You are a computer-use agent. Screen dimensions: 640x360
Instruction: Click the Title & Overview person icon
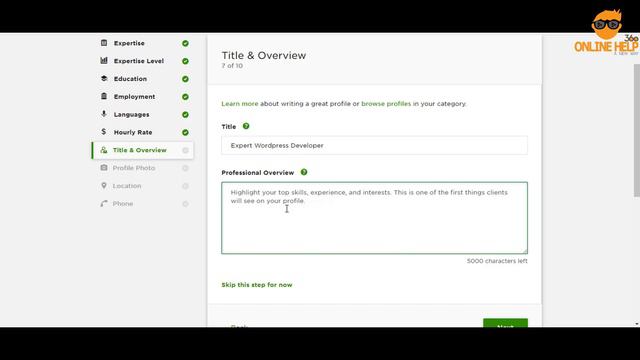(x=104, y=150)
